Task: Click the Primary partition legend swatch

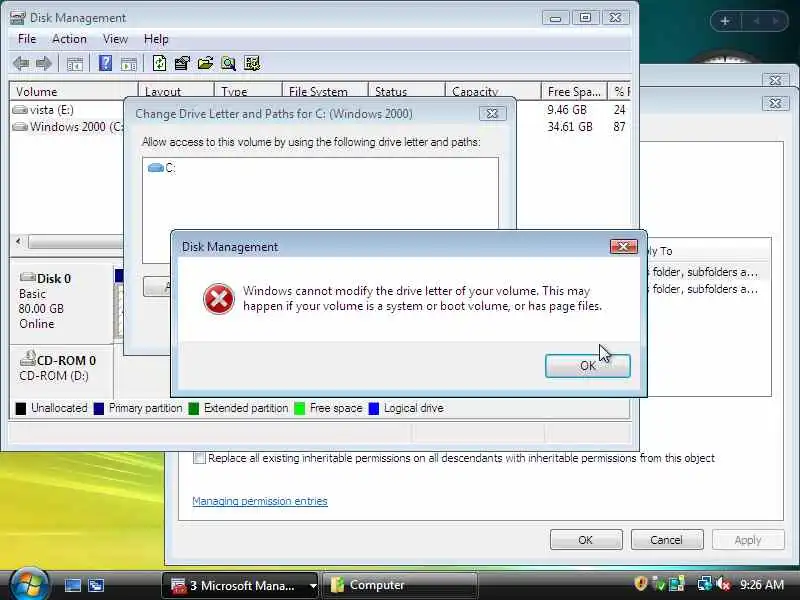Action: tap(99, 409)
